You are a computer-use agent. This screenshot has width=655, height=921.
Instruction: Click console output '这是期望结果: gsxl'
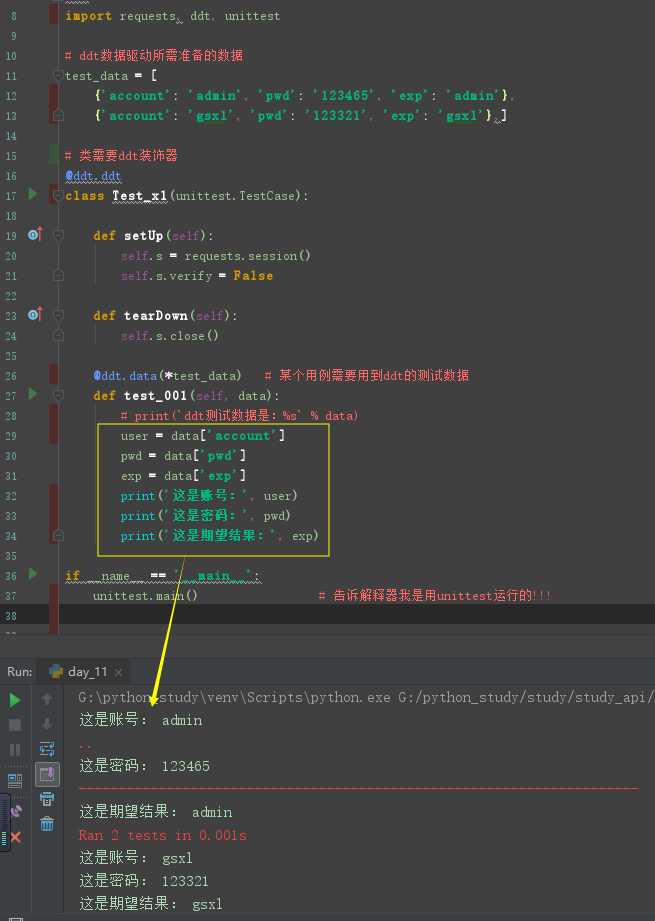click(x=151, y=903)
